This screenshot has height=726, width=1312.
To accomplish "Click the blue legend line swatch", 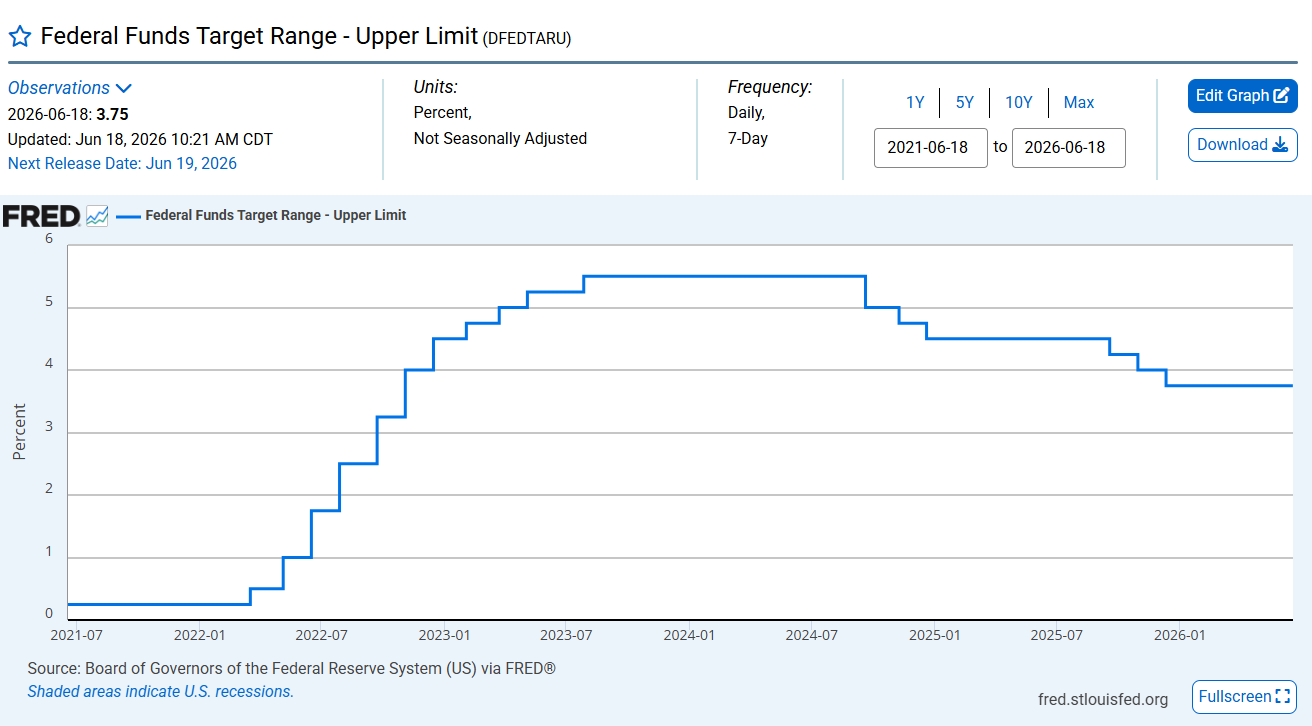I will tap(128, 215).
